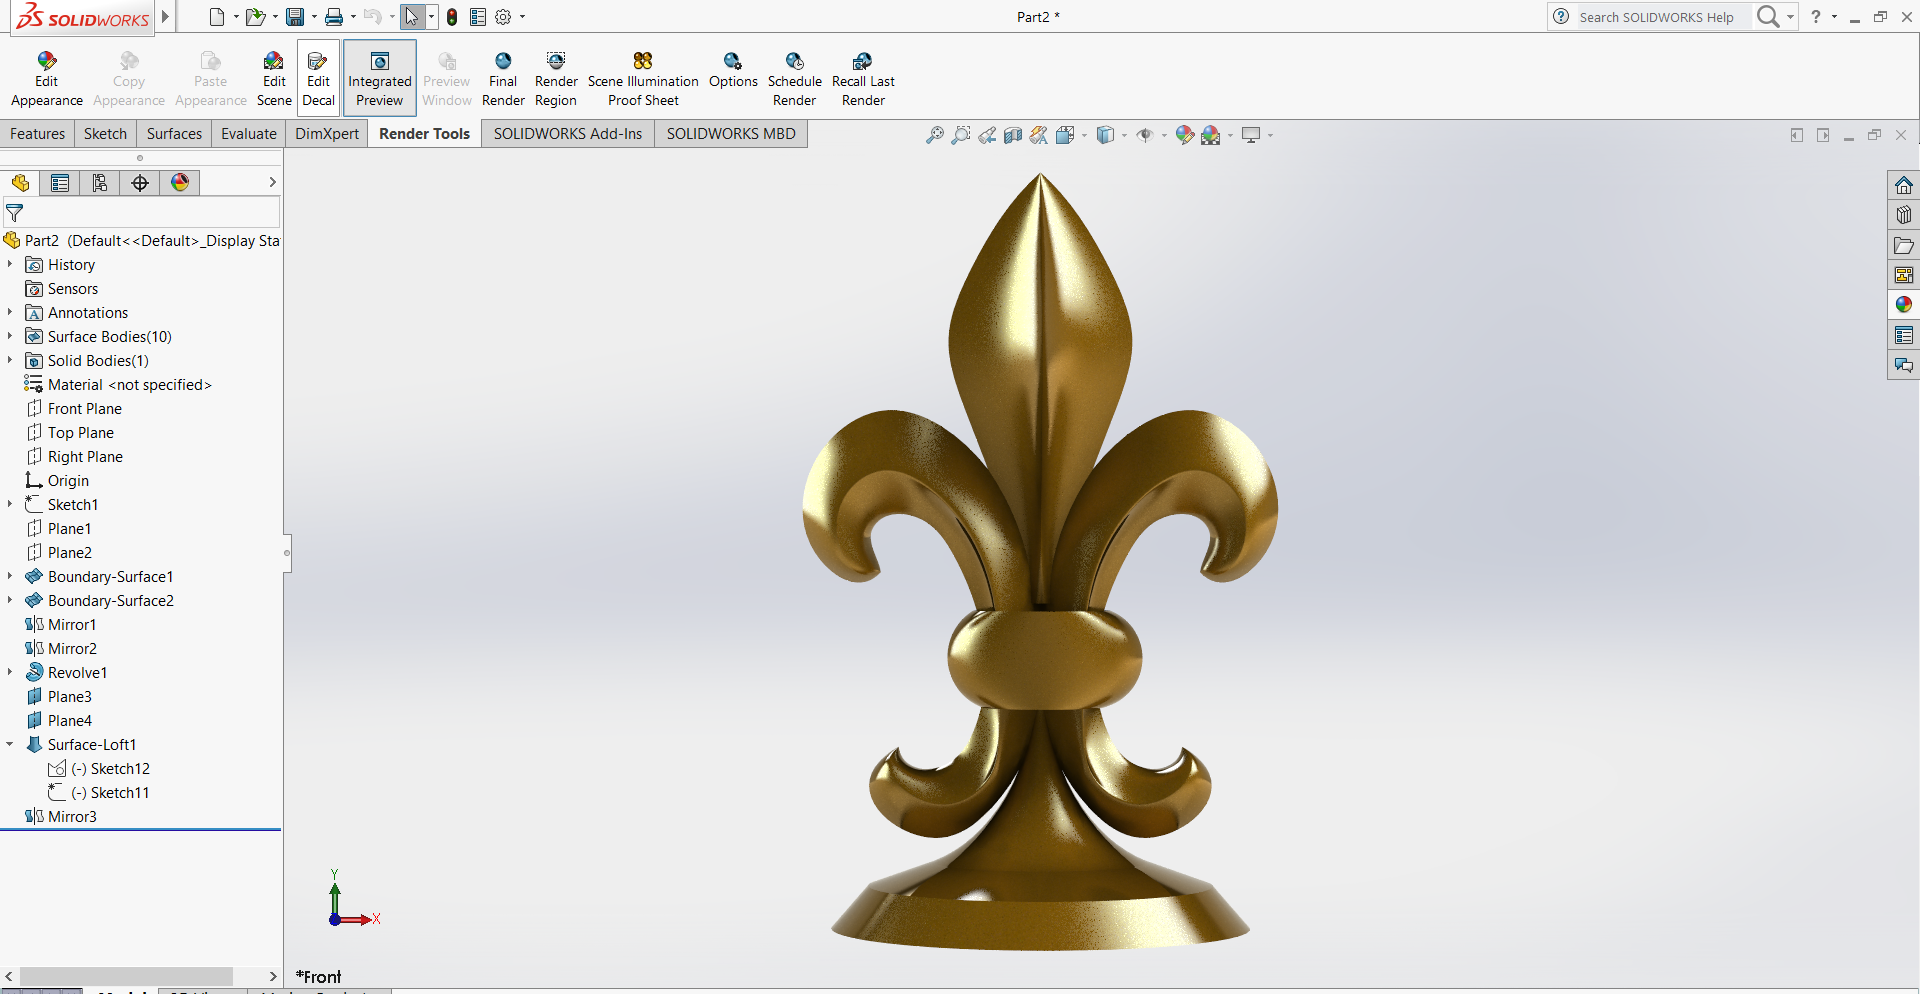Click Apply Scene icon in view toolbar
The width and height of the screenshot is (1920, 994).
click(1211, 135)
